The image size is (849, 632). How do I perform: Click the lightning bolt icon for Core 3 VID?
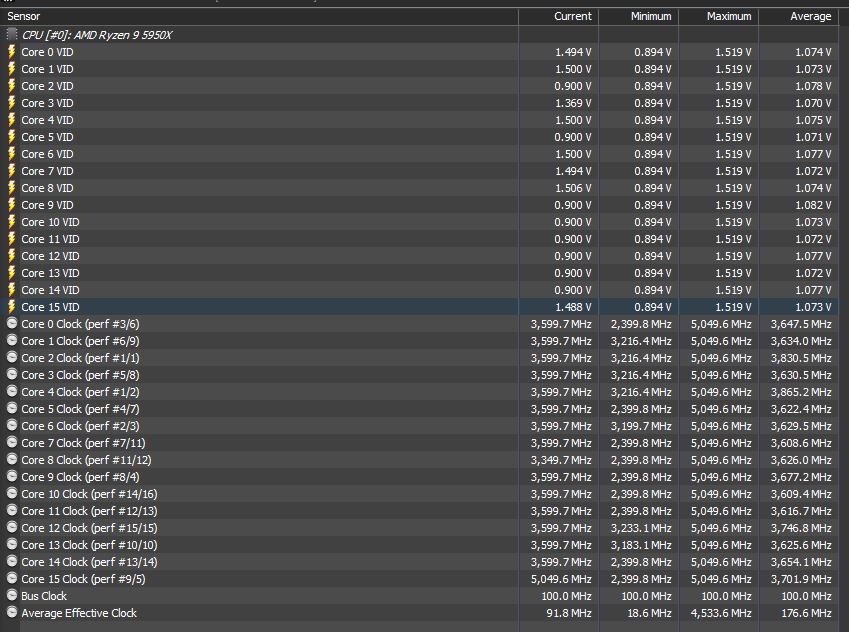coord(11,103)
